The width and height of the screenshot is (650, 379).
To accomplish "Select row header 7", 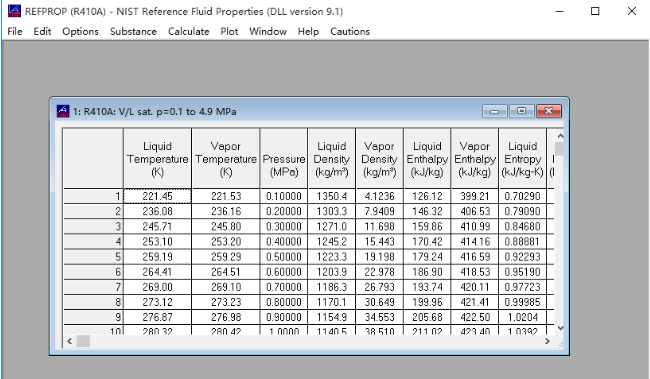I will tap(93, 287).
